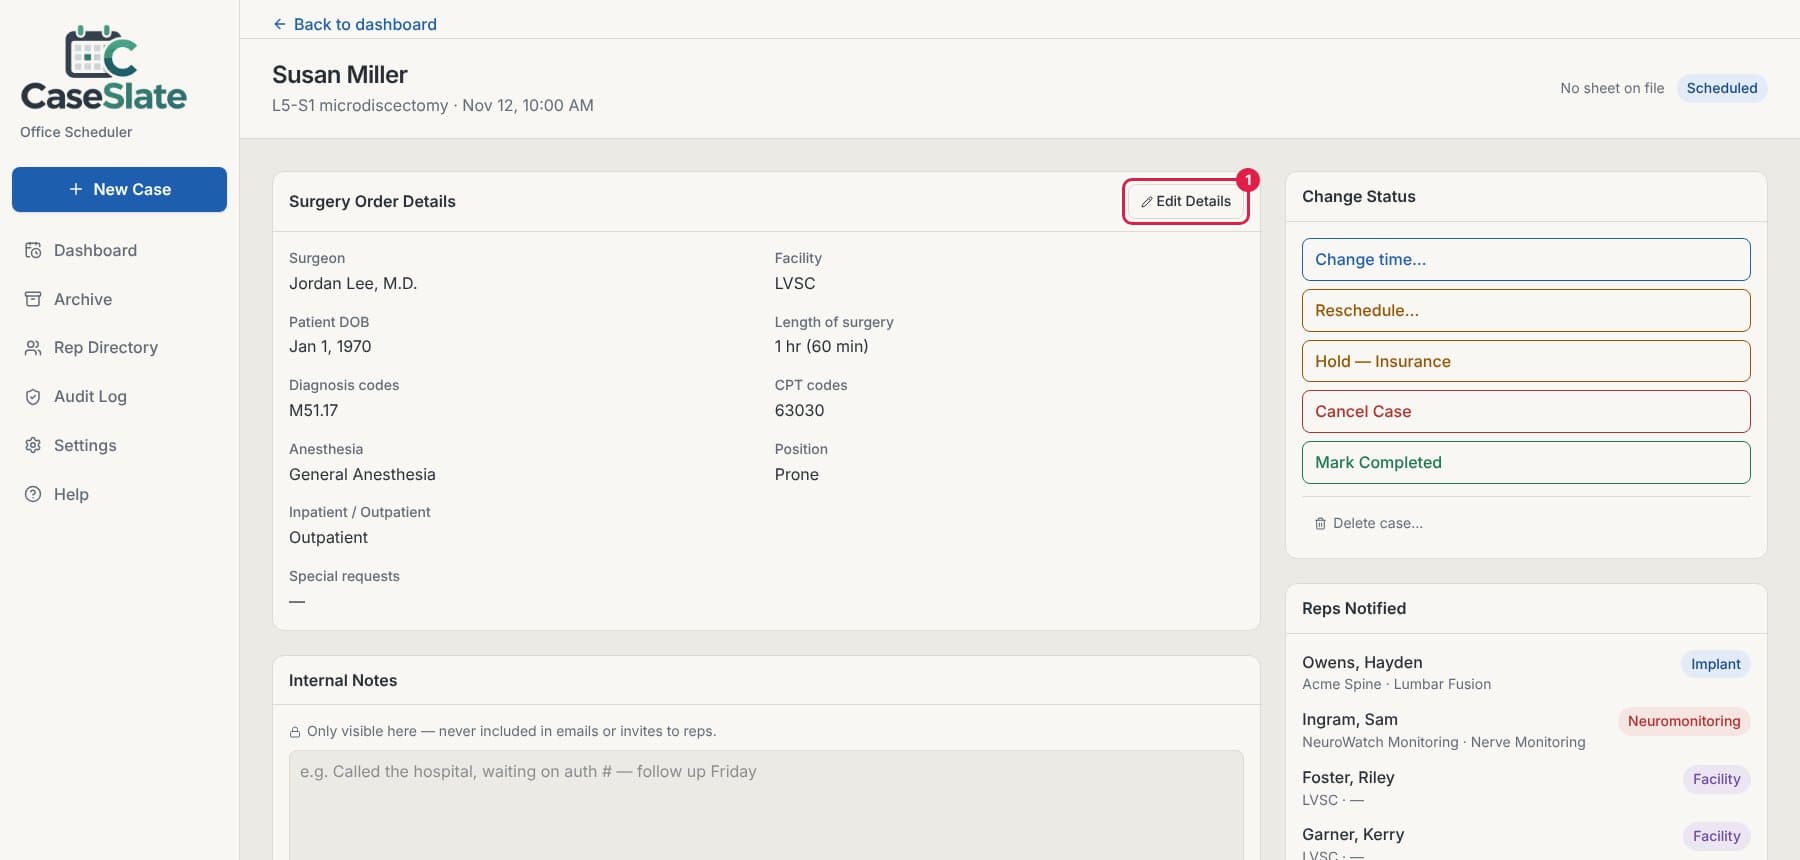Open the Dashboard page
The width and height of the screenshot is (1800, 860).
[x=120, y=250]
